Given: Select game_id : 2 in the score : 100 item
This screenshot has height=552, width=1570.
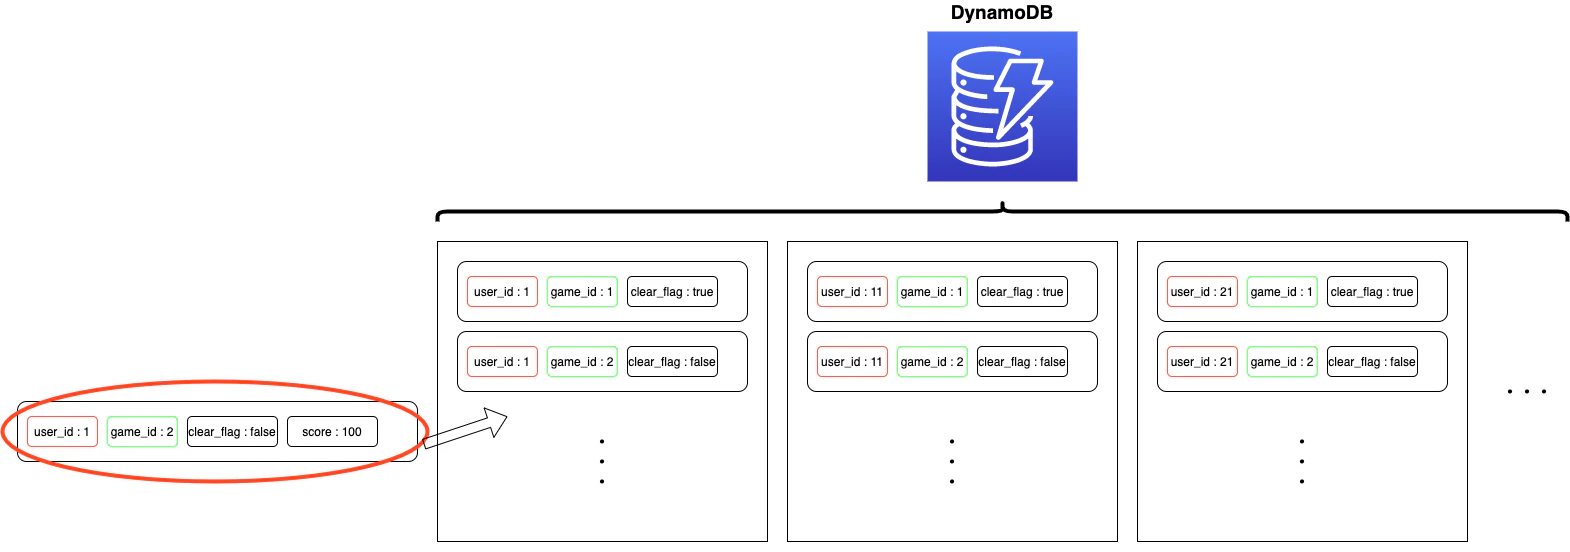Looking at the screenshot, I should (x=142, y=432).
